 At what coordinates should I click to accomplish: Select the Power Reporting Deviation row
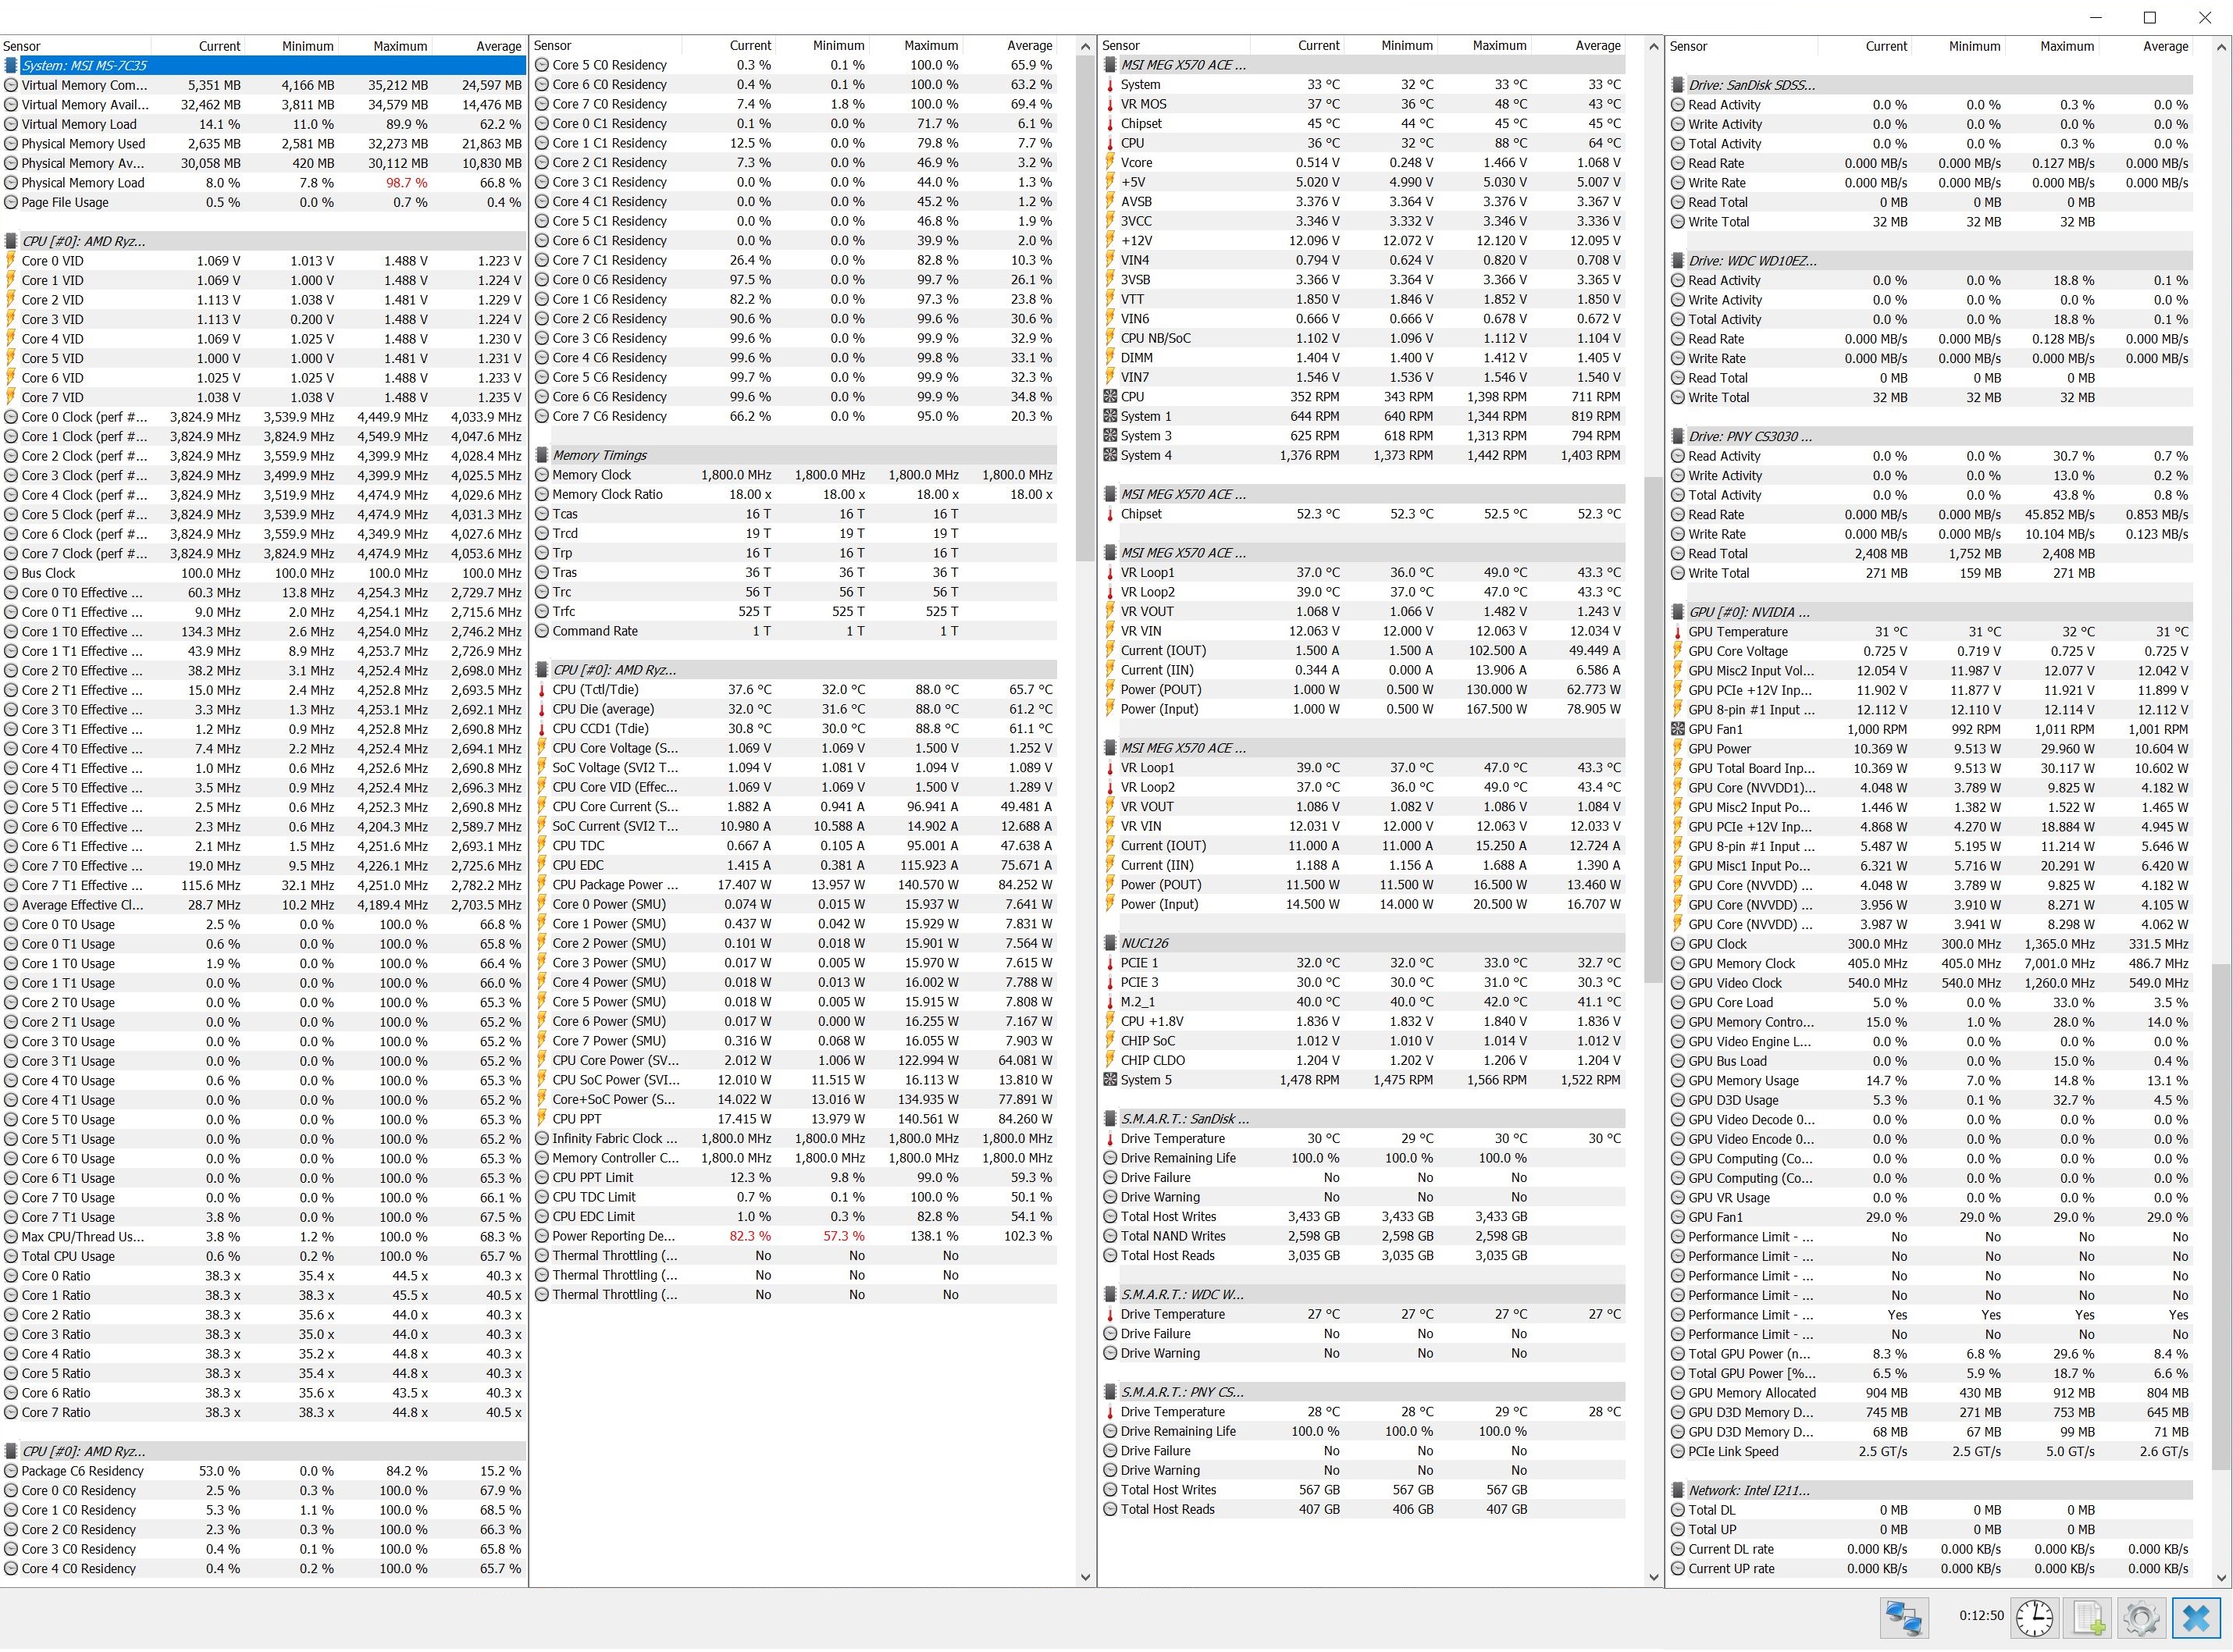(x=614, y=1236)
